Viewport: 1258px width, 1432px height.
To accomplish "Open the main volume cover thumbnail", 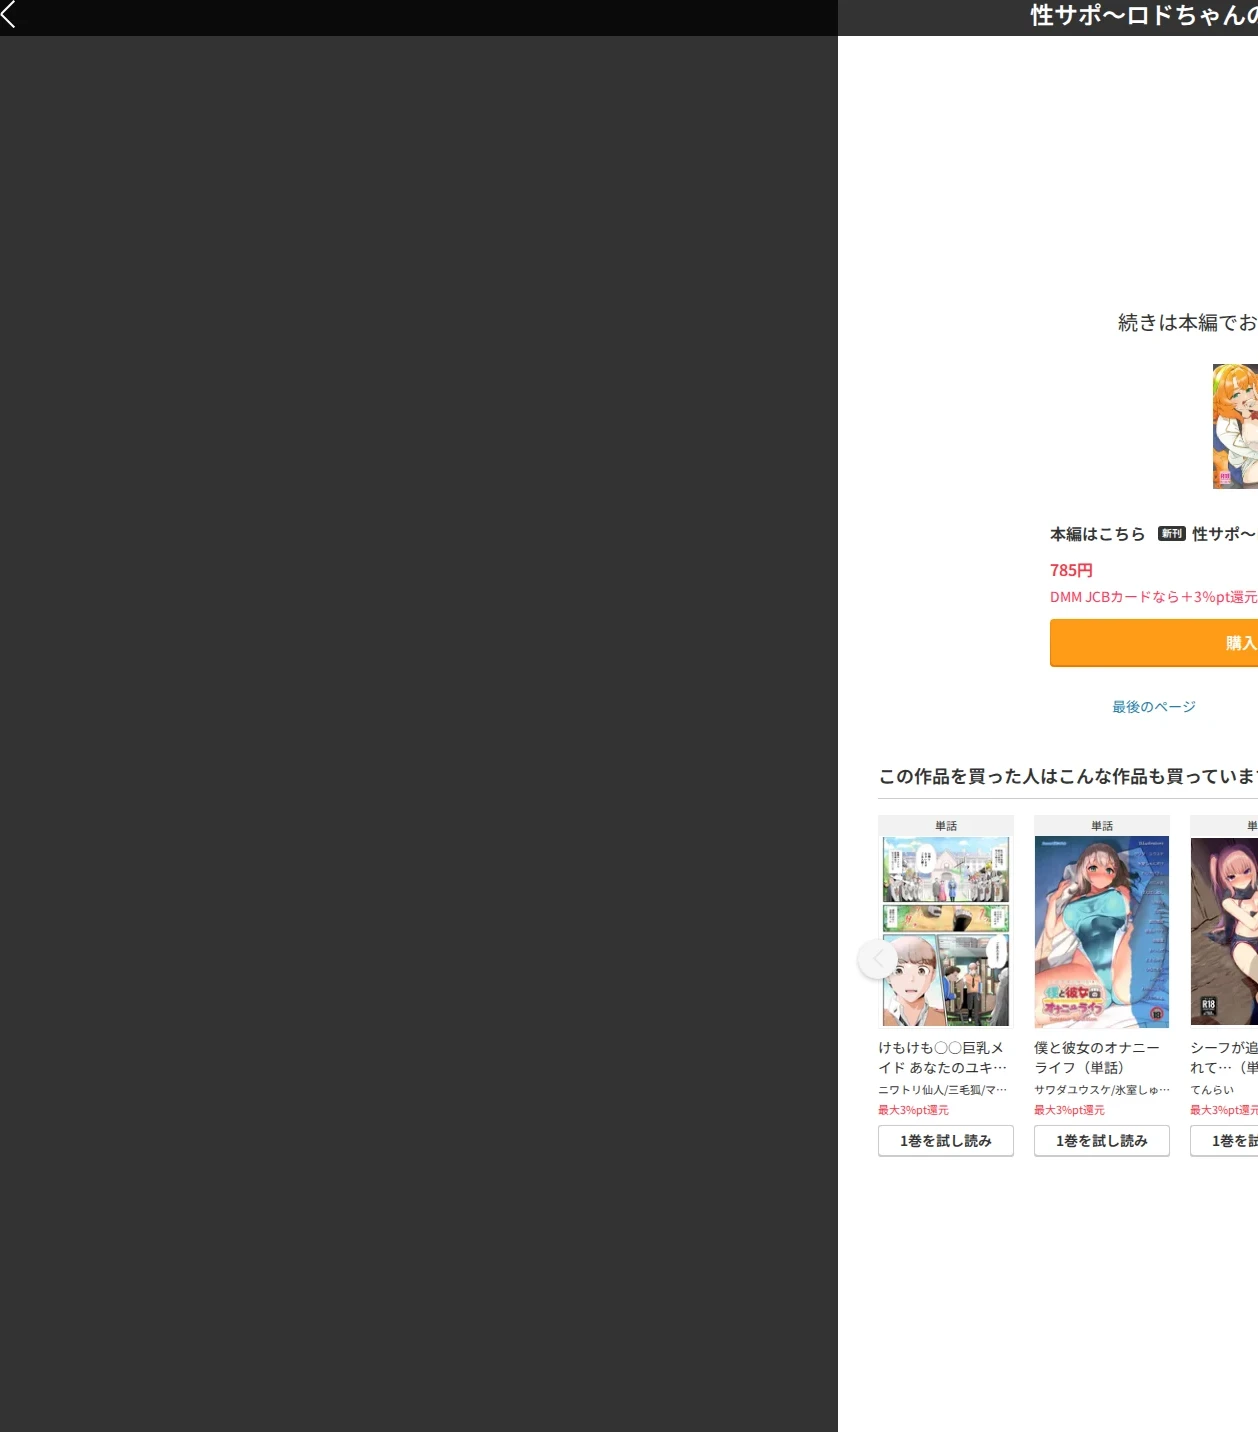I will [1235, 426].
